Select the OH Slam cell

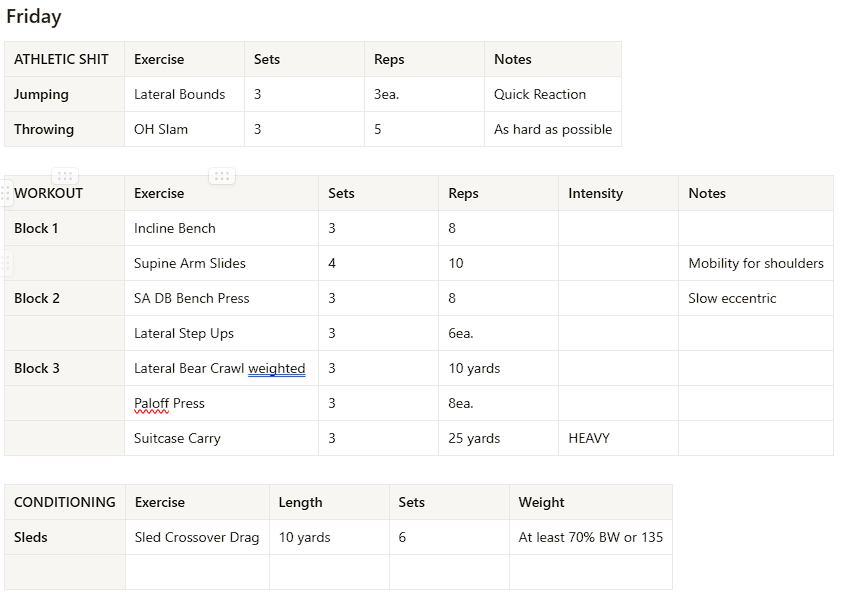pos(161,129)
